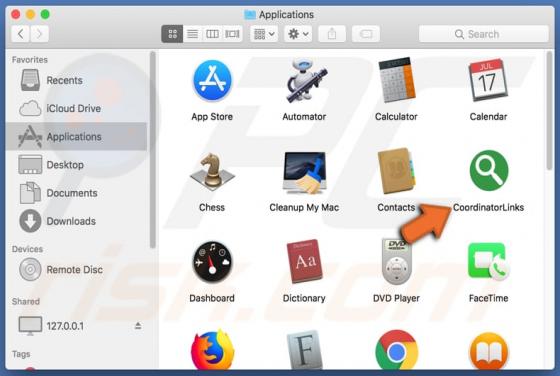Eject the 127.0.0.1 shared computer

point(138,326)
